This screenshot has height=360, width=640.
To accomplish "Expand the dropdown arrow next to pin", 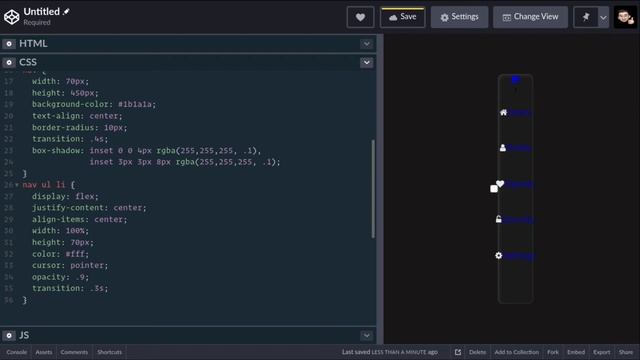I will click(x=603, y=18).
